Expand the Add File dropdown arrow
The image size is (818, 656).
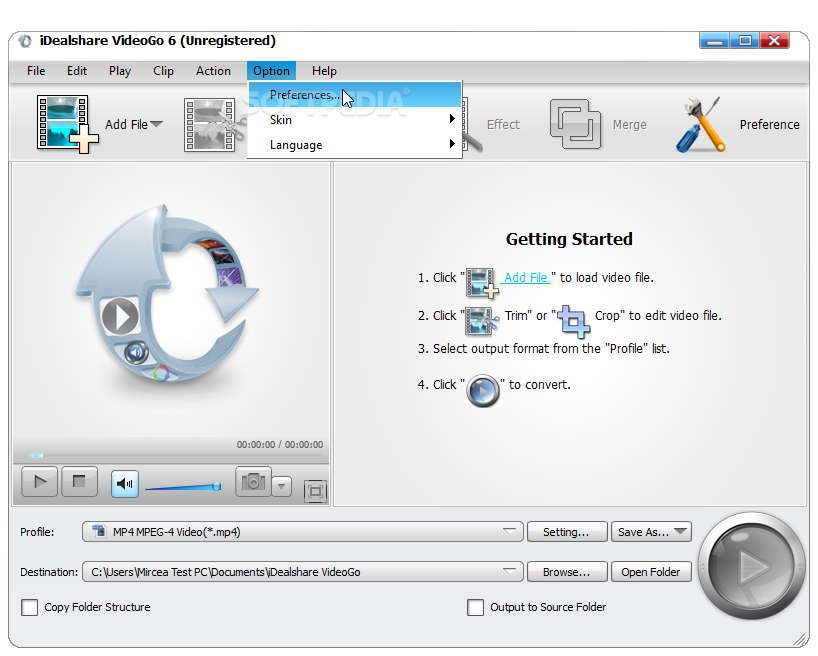pos(156,124)
